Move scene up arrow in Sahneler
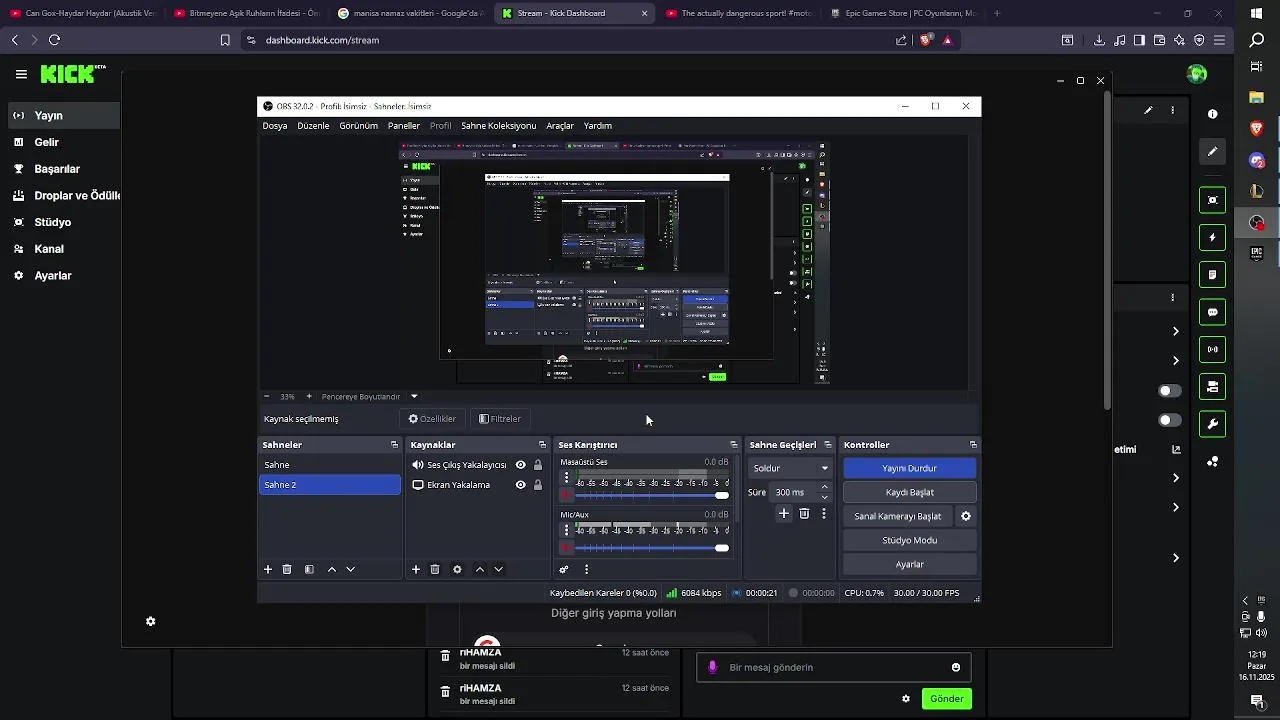The image size is (1280, 720). click(x=332, y=569)
